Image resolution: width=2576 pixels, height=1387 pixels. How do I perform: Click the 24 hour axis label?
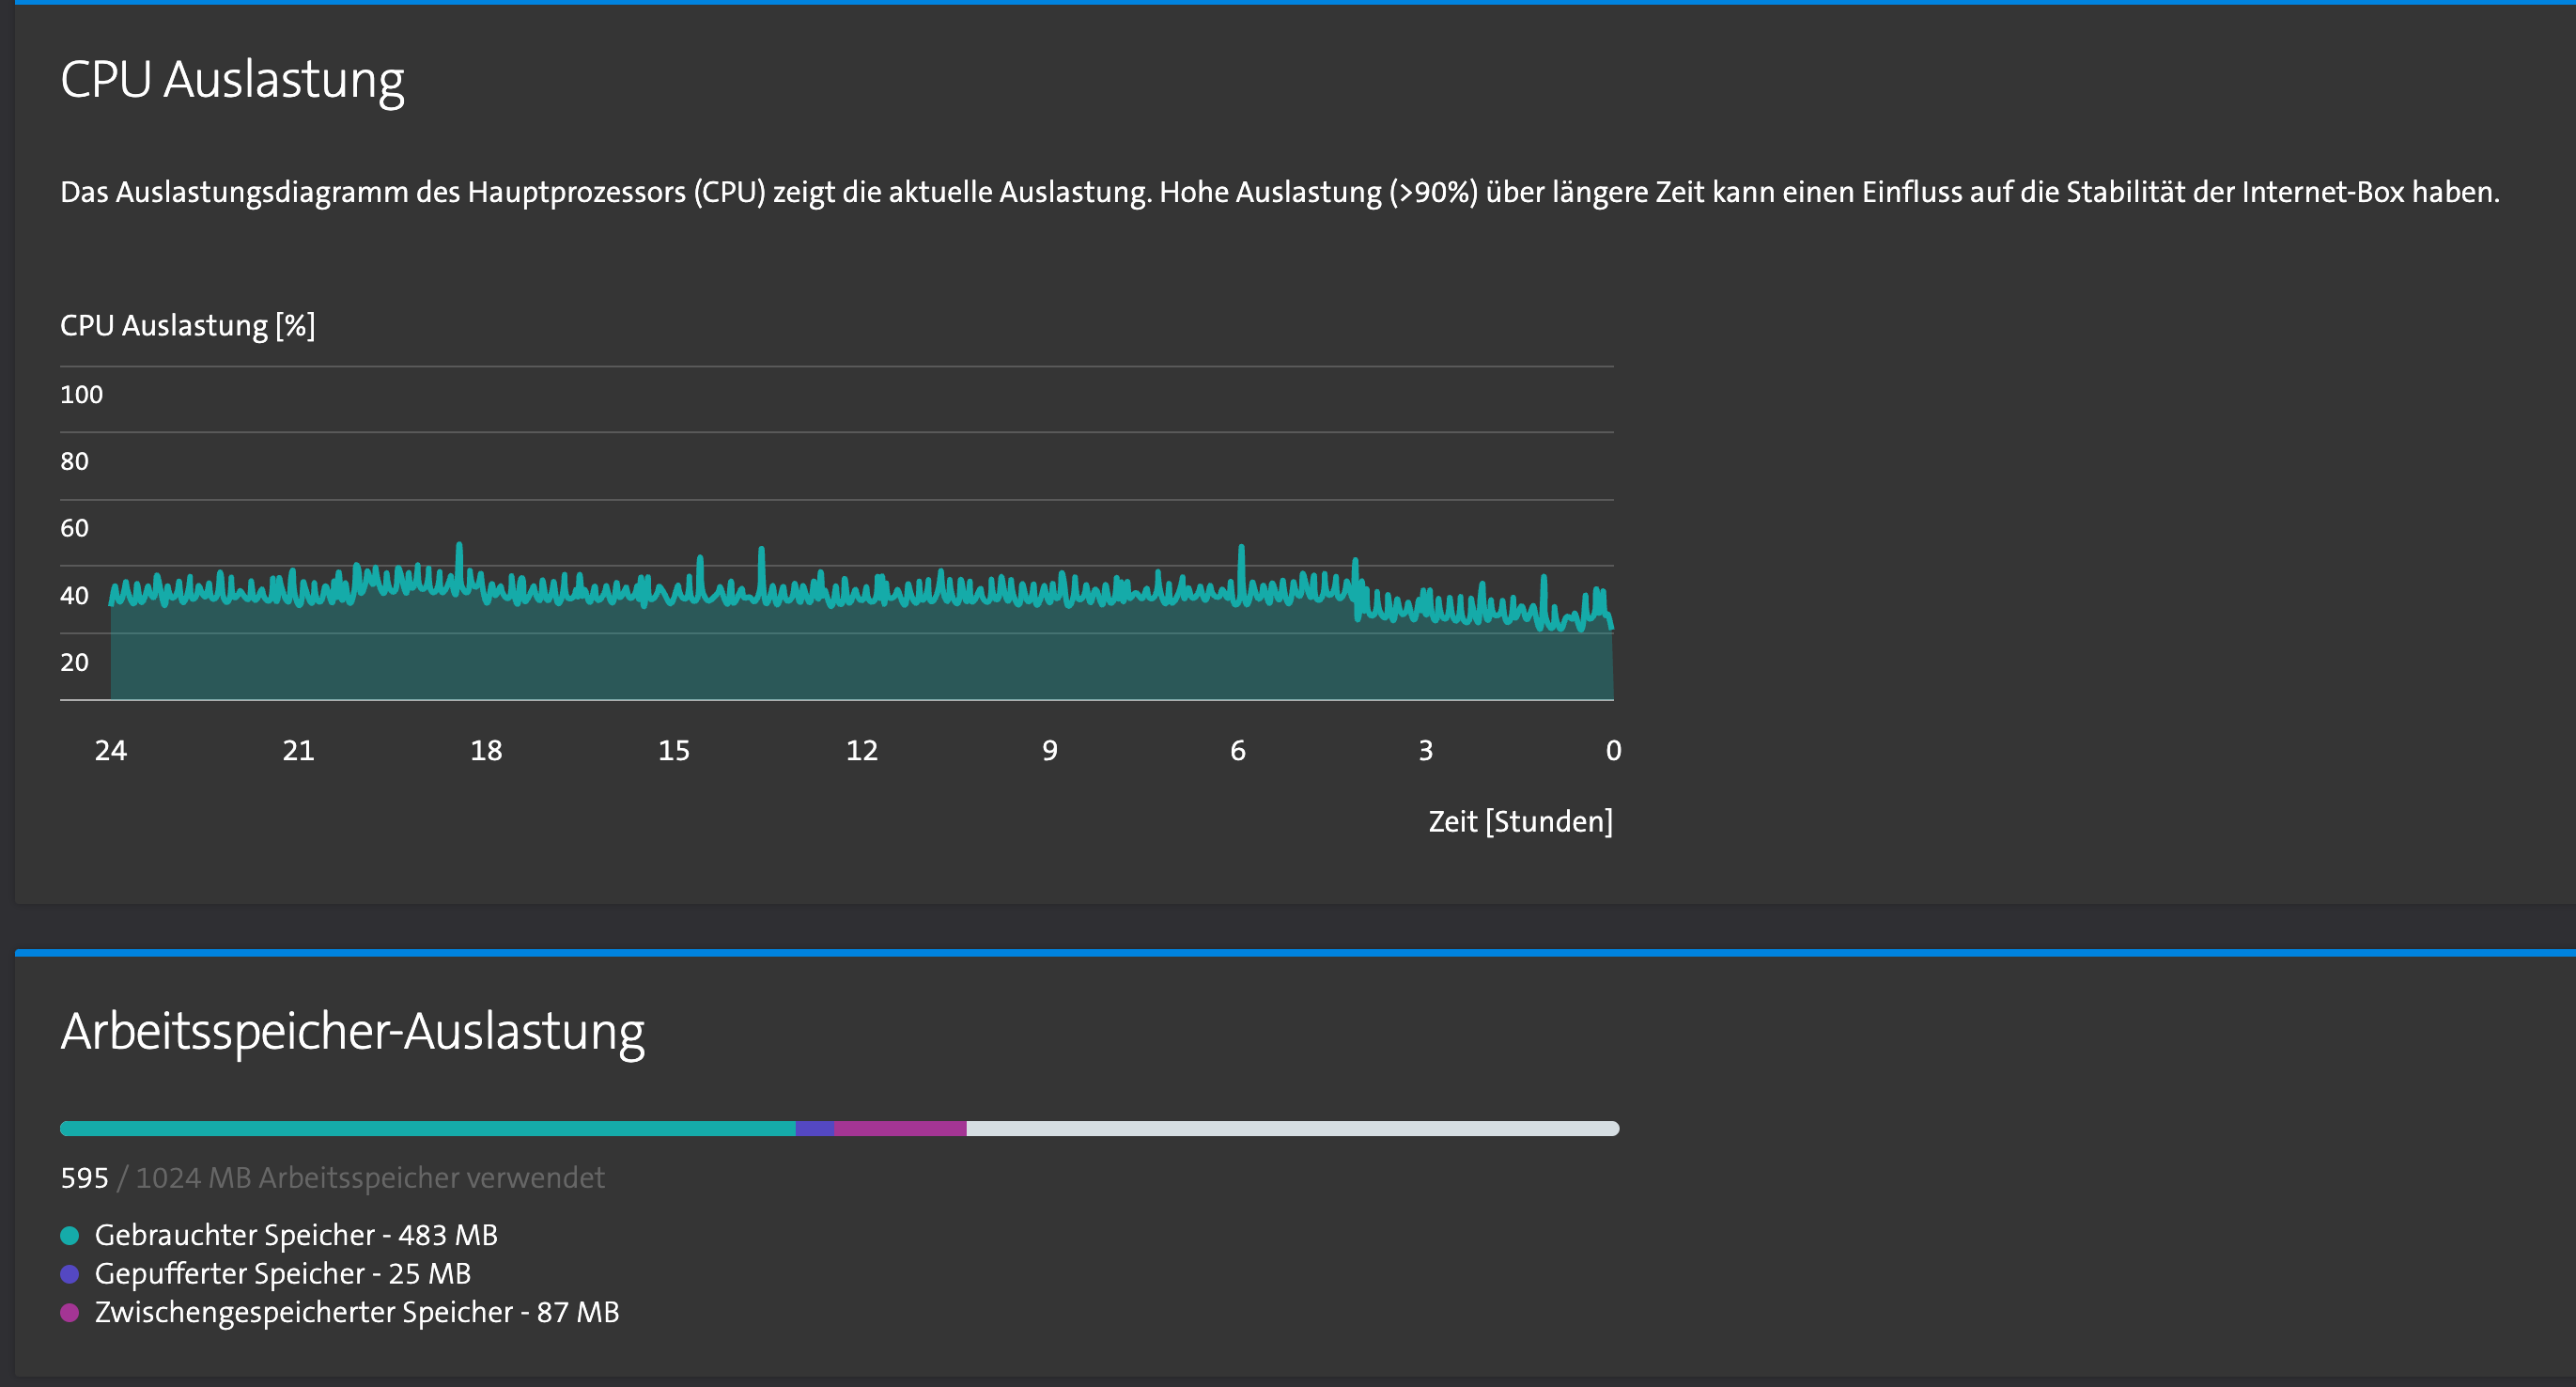pos(110,750)
